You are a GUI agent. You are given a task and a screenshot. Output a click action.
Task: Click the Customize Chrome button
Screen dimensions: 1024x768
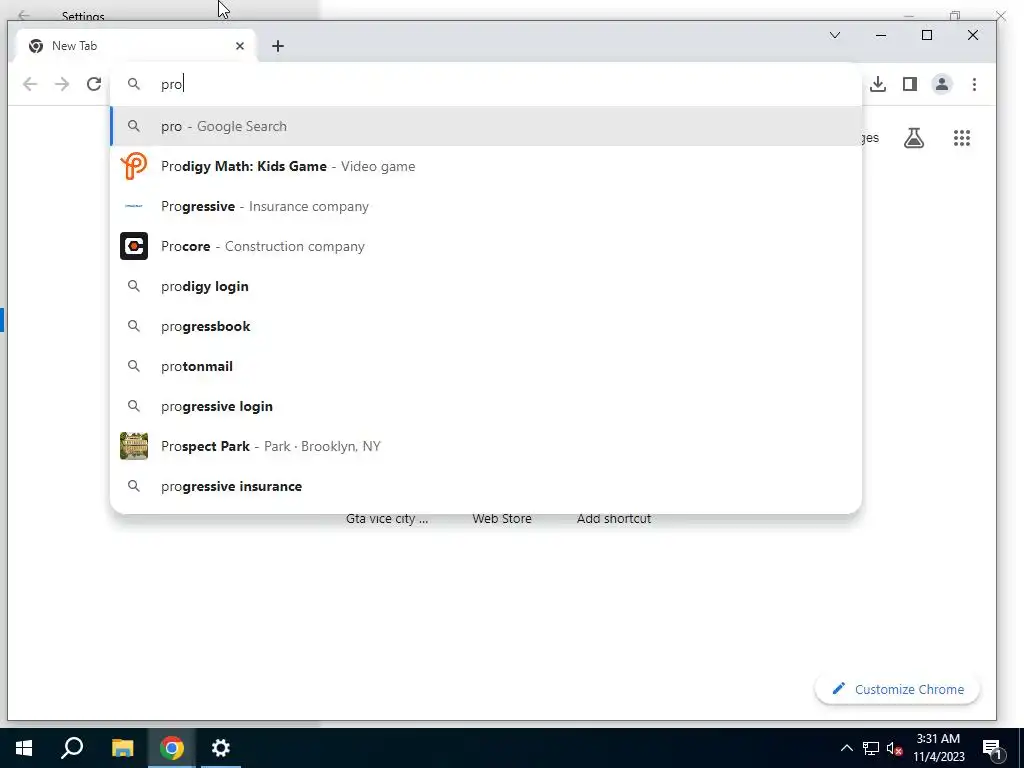click(x=897, y=689)
